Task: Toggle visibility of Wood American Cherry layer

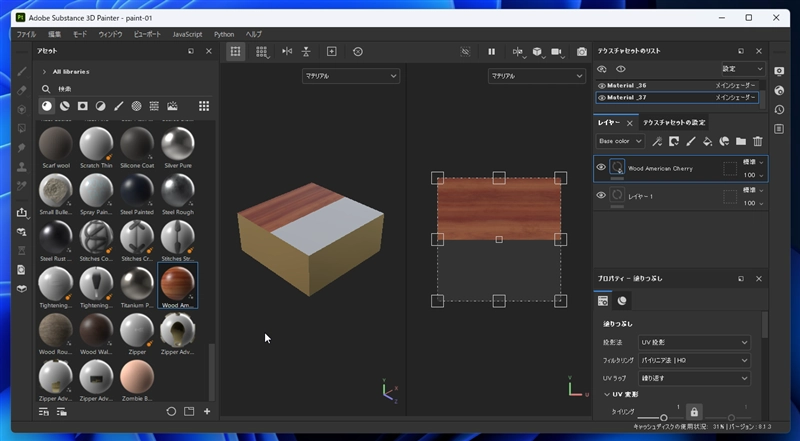Action: (x=601, y=167)
